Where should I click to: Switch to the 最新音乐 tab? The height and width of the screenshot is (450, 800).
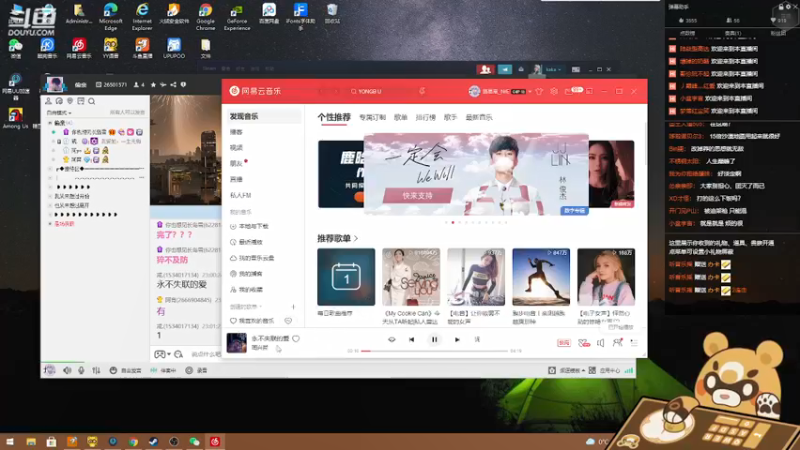pos(479,117)
